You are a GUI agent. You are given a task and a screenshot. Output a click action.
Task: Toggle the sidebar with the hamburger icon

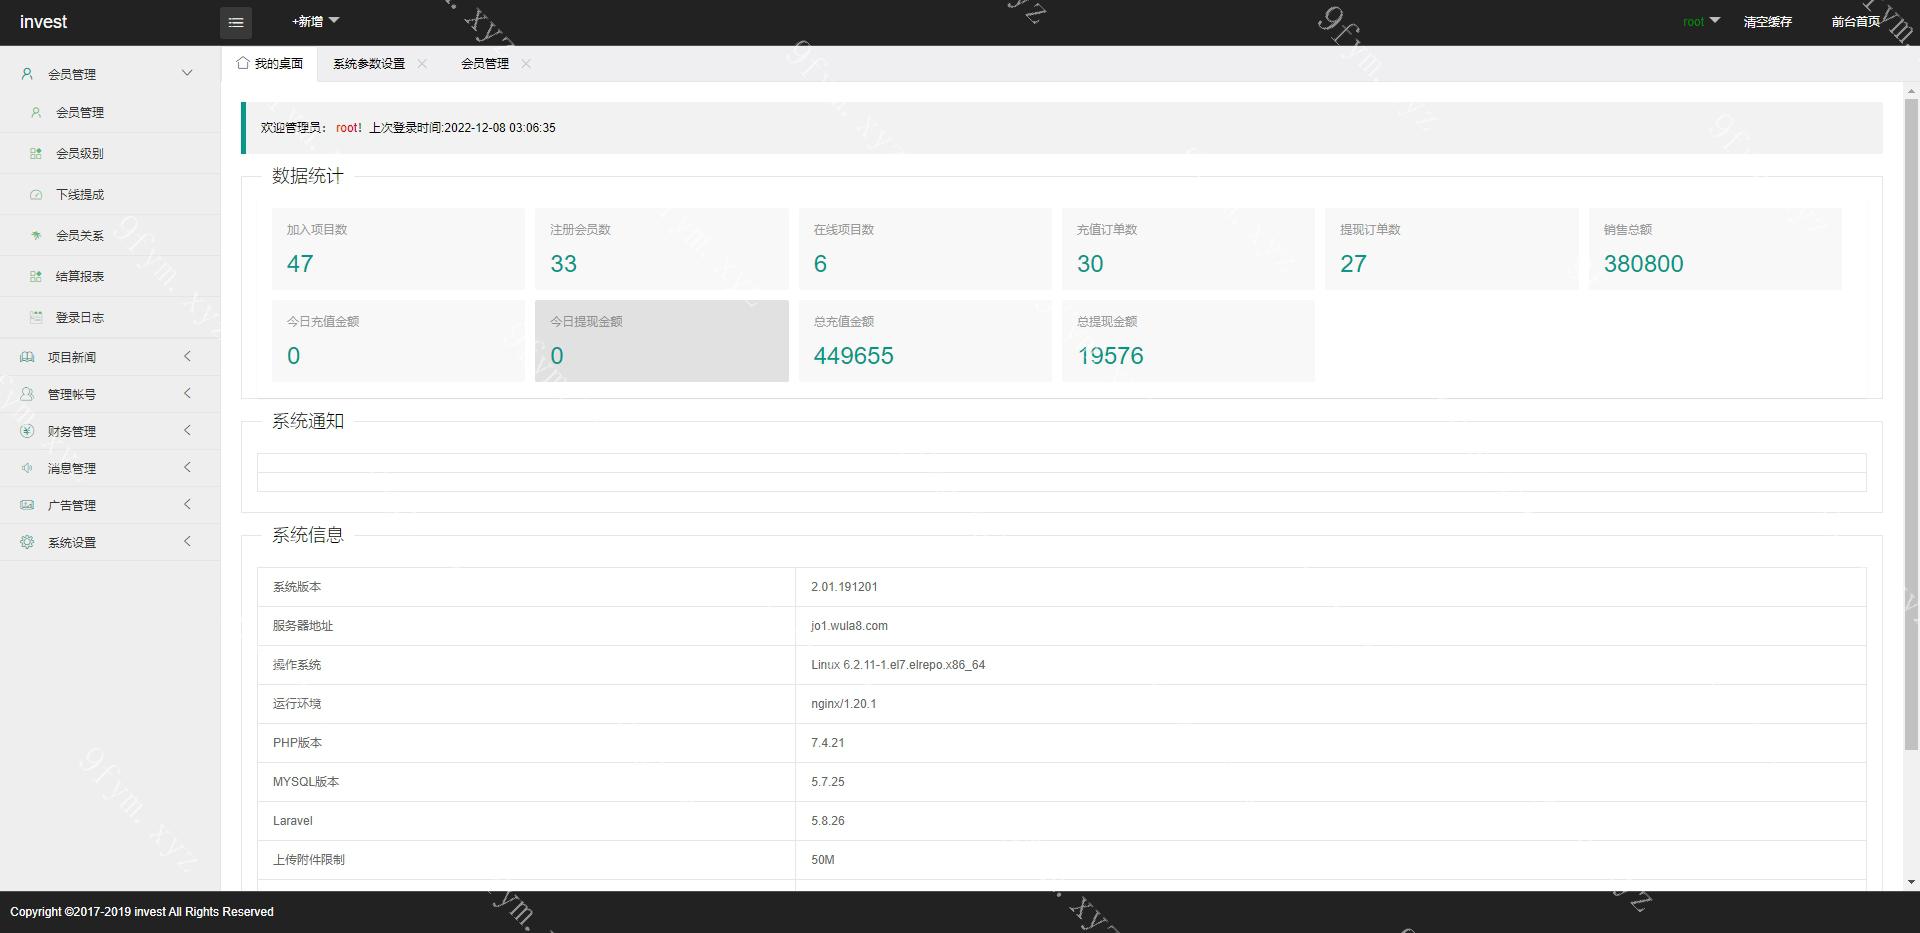pos(236,22)
